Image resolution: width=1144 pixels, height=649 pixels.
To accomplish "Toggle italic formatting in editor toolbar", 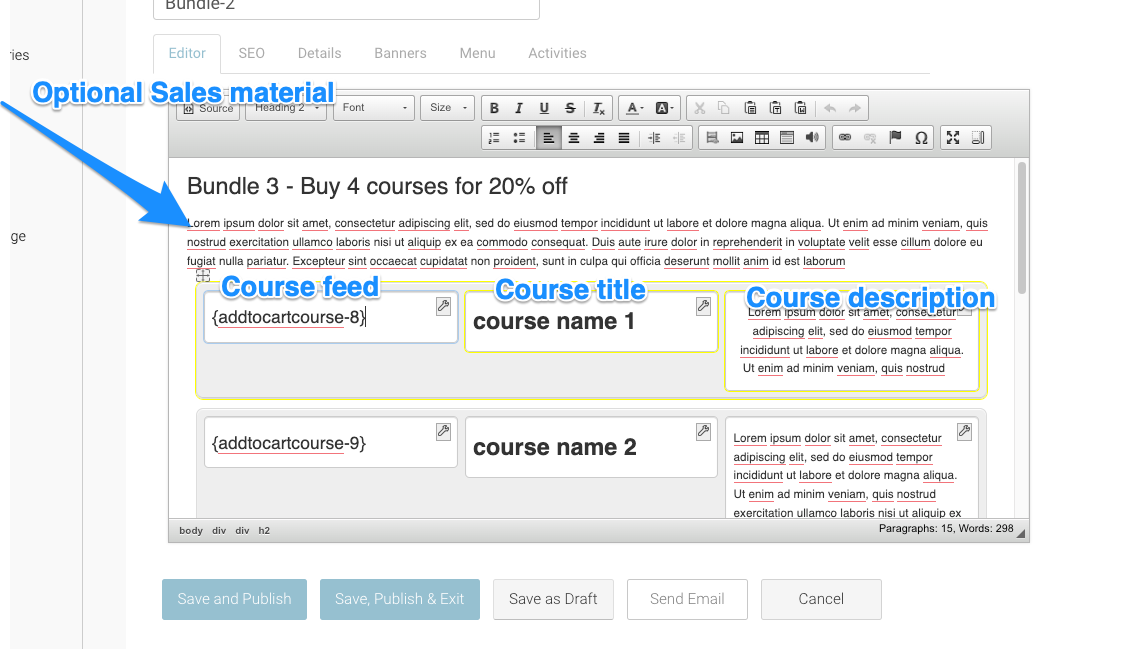I will [519, 108].
